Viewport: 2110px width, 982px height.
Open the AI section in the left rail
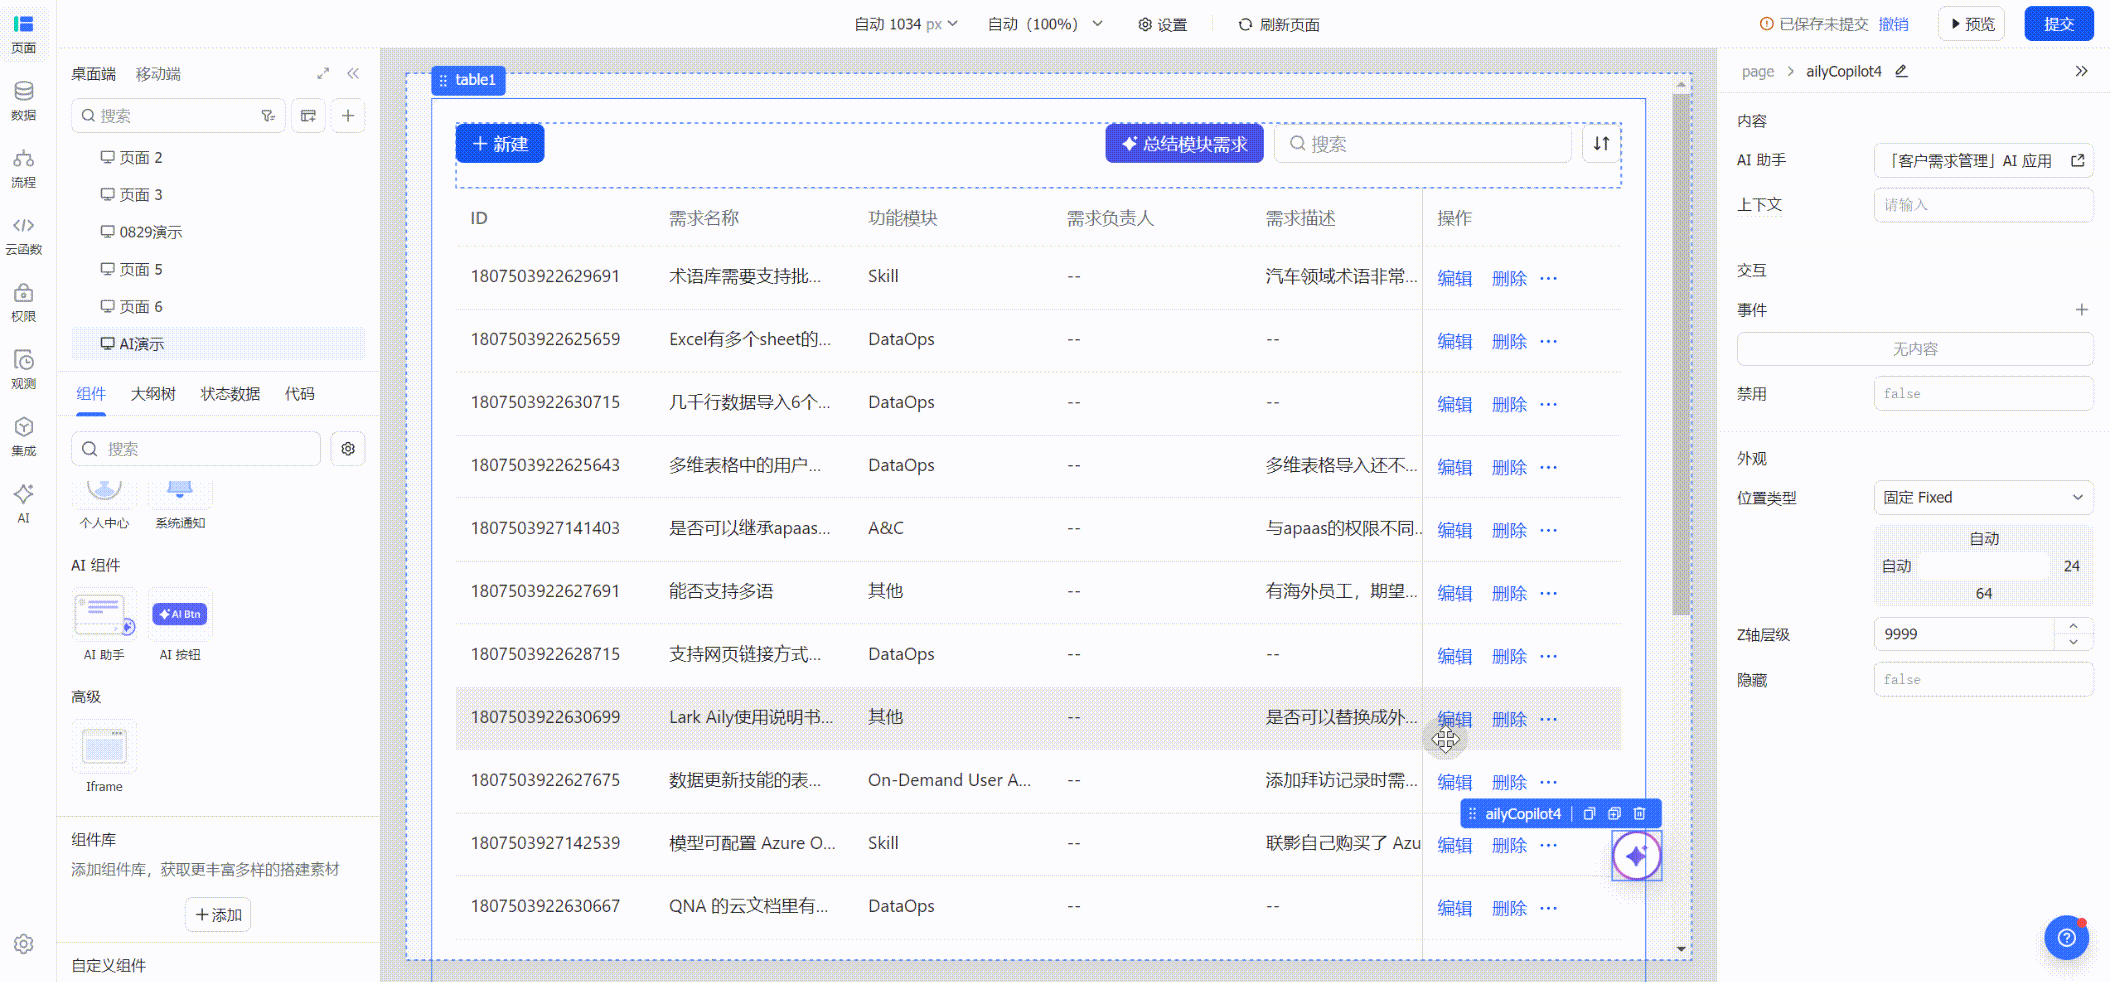(x=23, y=503)
